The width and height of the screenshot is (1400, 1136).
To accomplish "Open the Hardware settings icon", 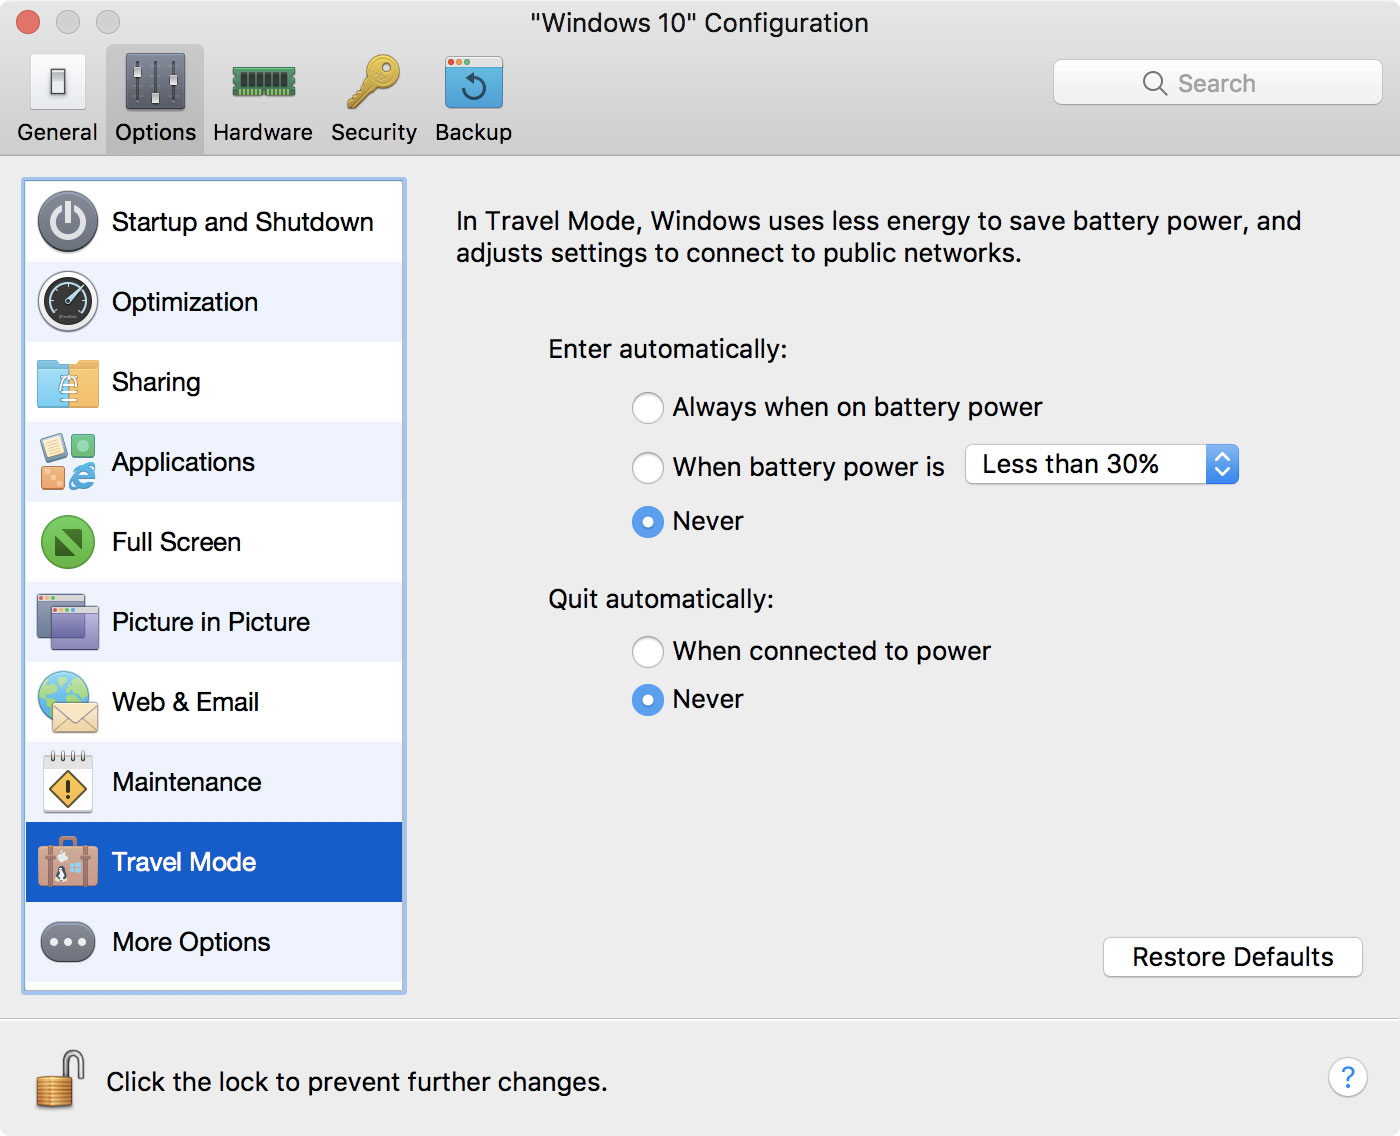I will [263, 82].
